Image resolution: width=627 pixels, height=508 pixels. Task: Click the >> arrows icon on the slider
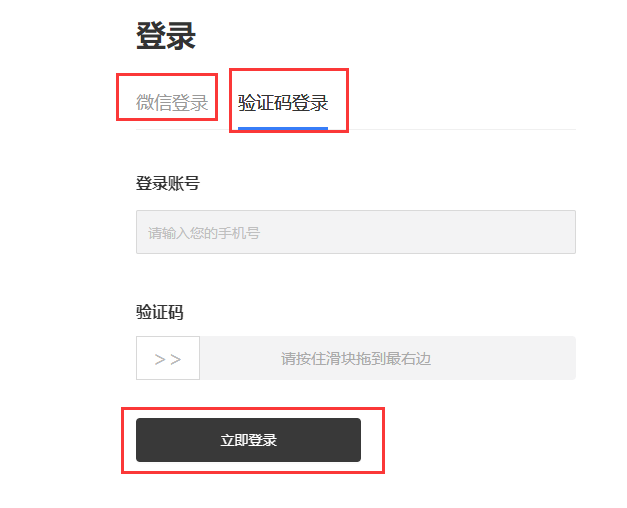click(x=168, y=358)
